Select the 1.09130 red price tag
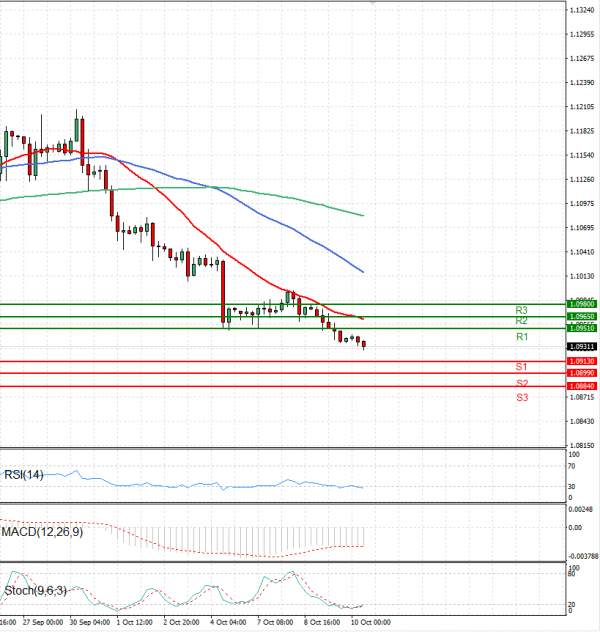Viewport: 600px width, 632px height. (x=582, y=361)
